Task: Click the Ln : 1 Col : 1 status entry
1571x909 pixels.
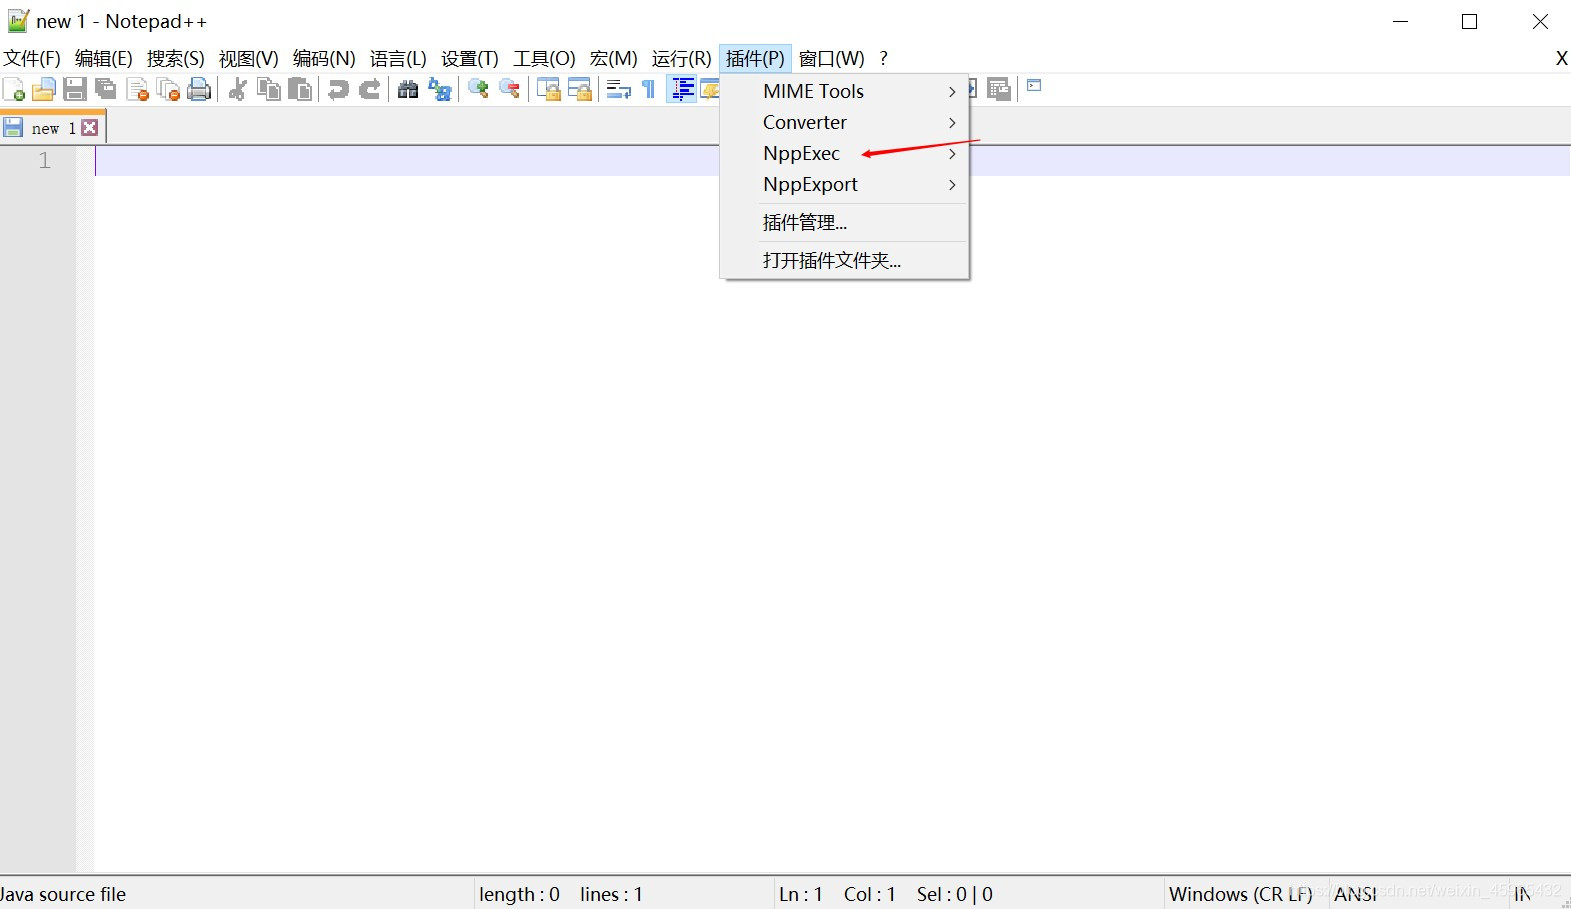Action: 837,894
